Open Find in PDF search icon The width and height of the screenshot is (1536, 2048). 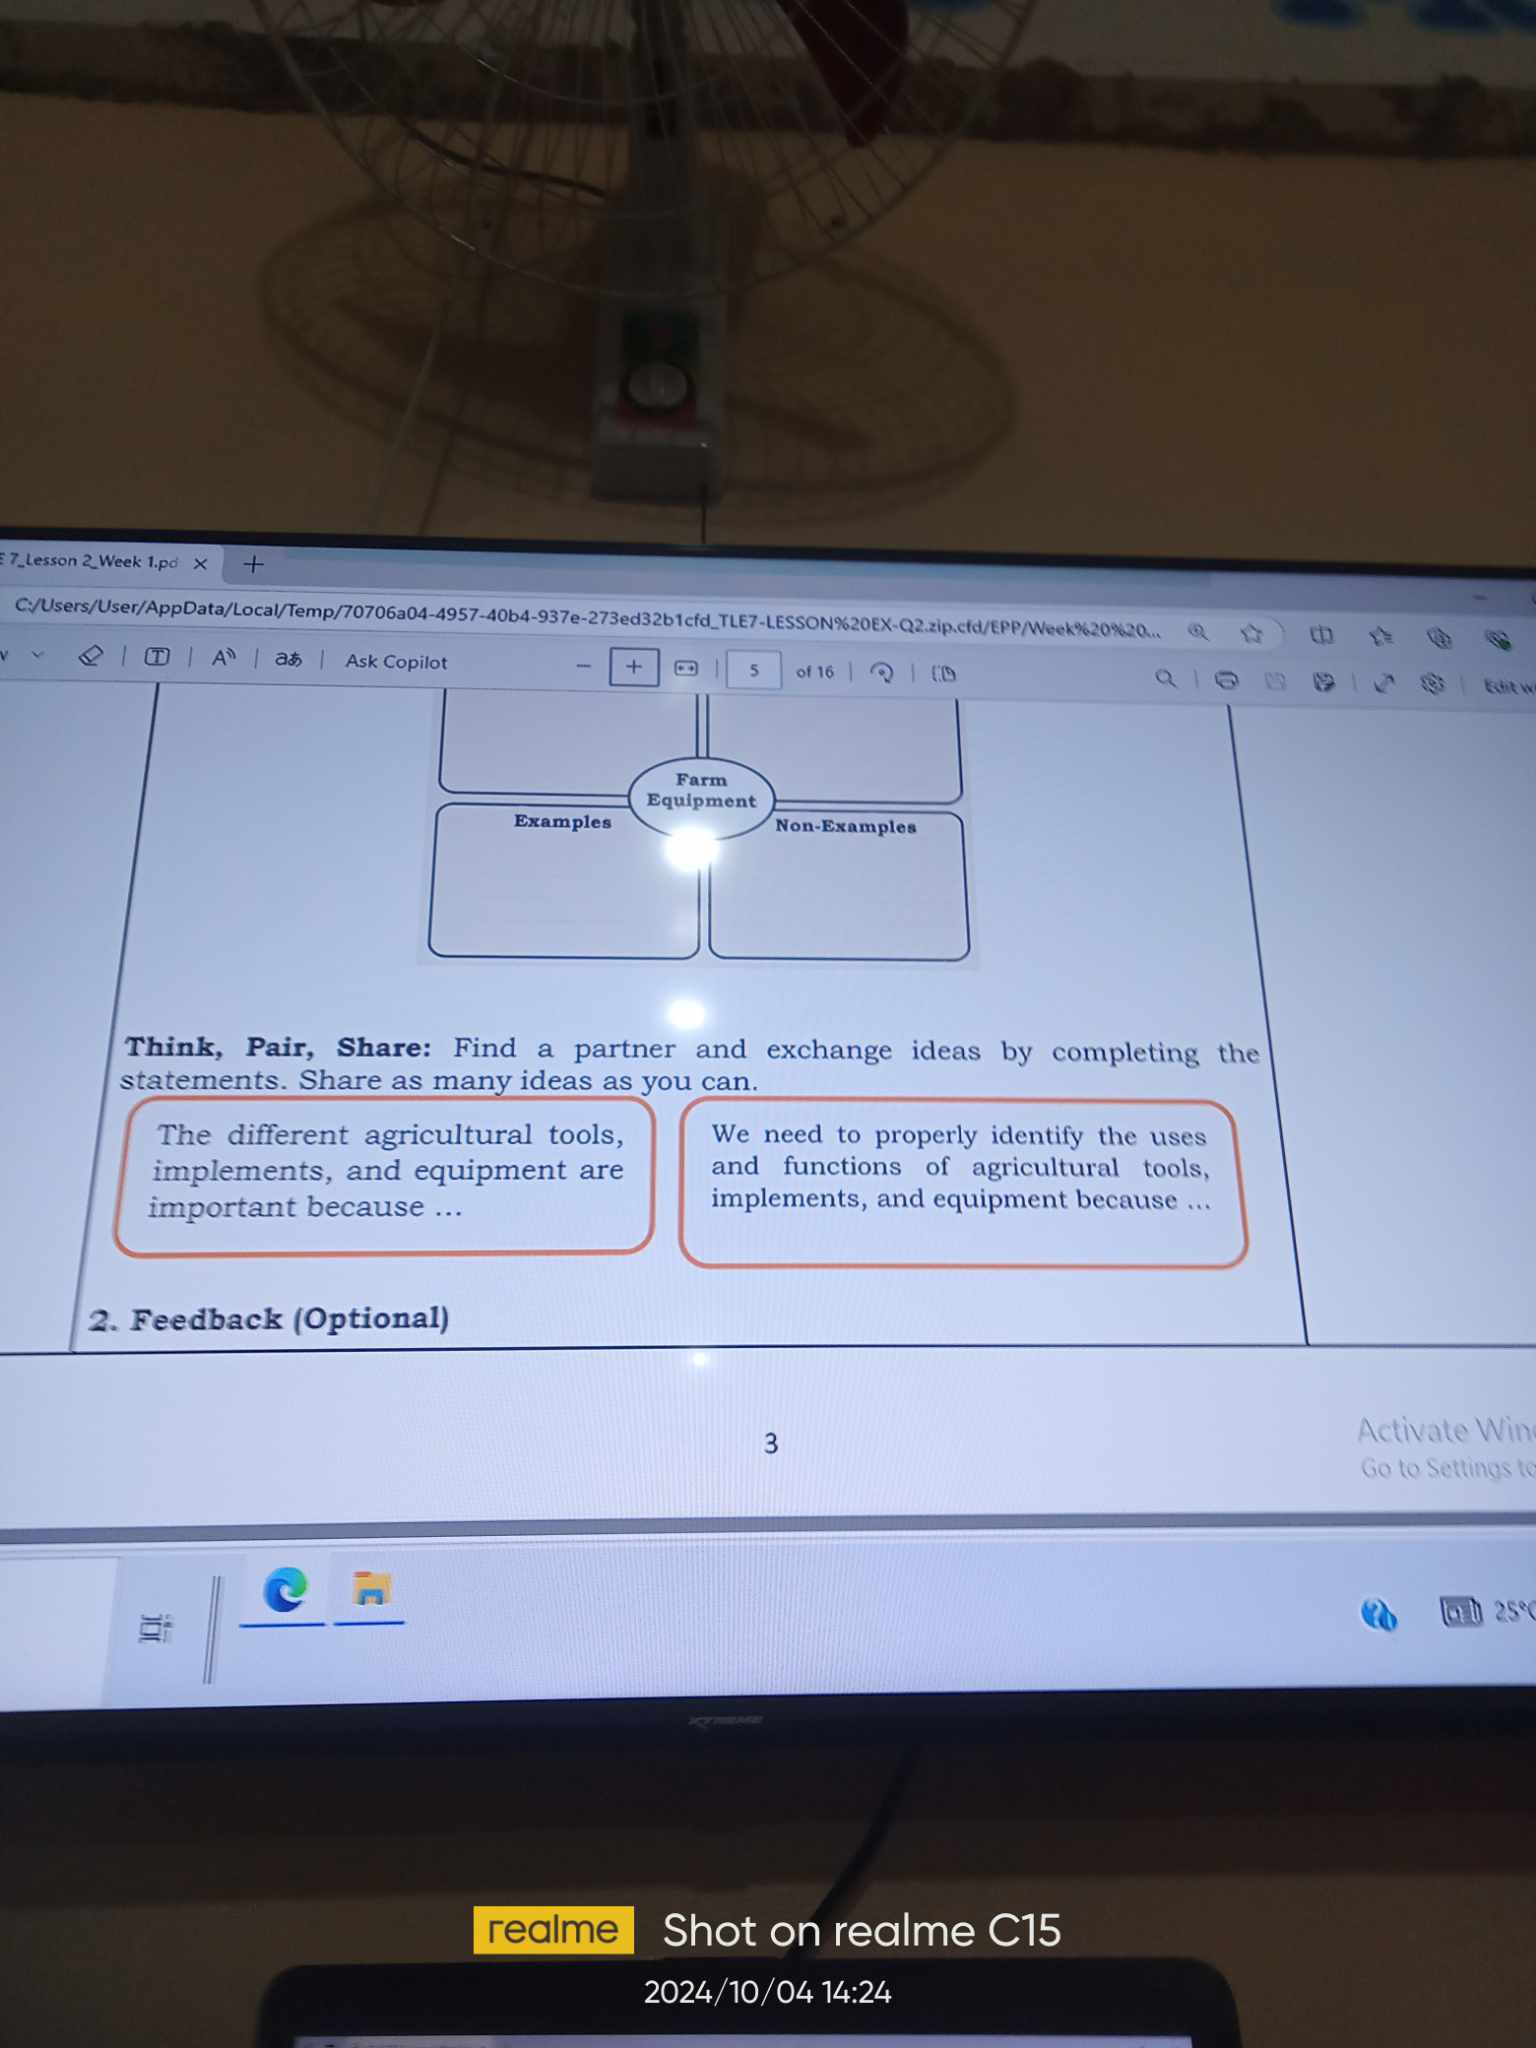1165,678
